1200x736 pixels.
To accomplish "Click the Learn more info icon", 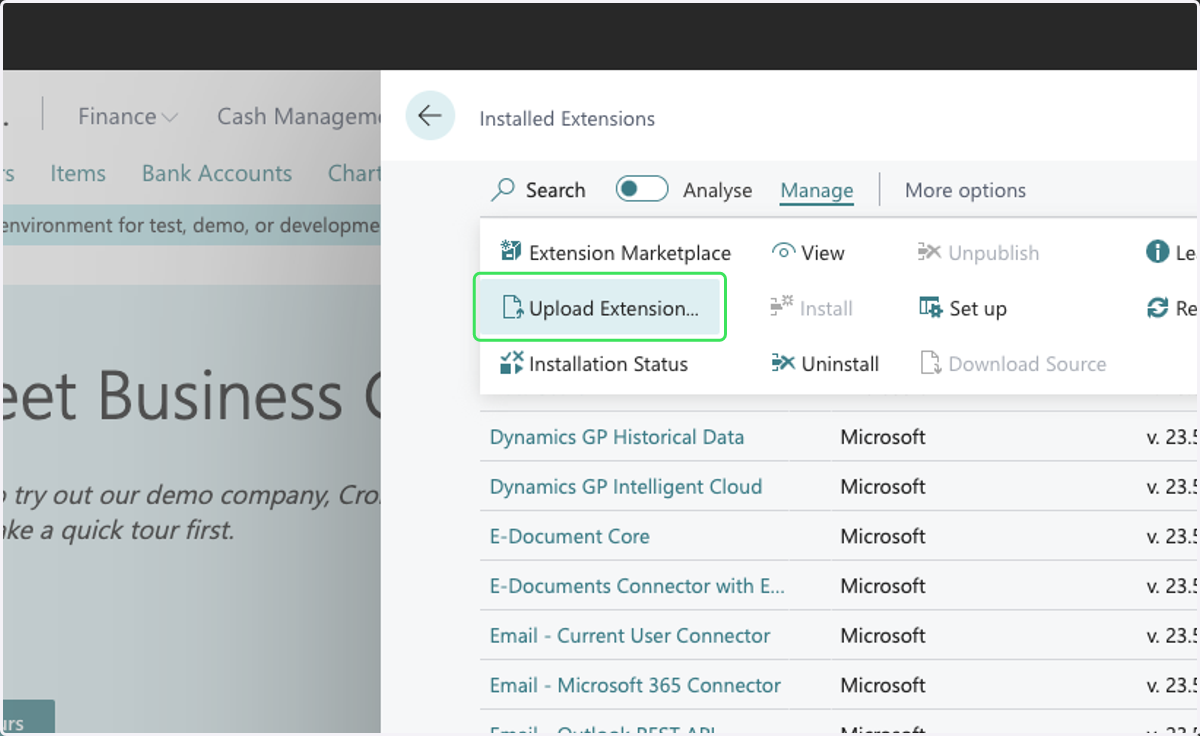I will [1157, 252].
